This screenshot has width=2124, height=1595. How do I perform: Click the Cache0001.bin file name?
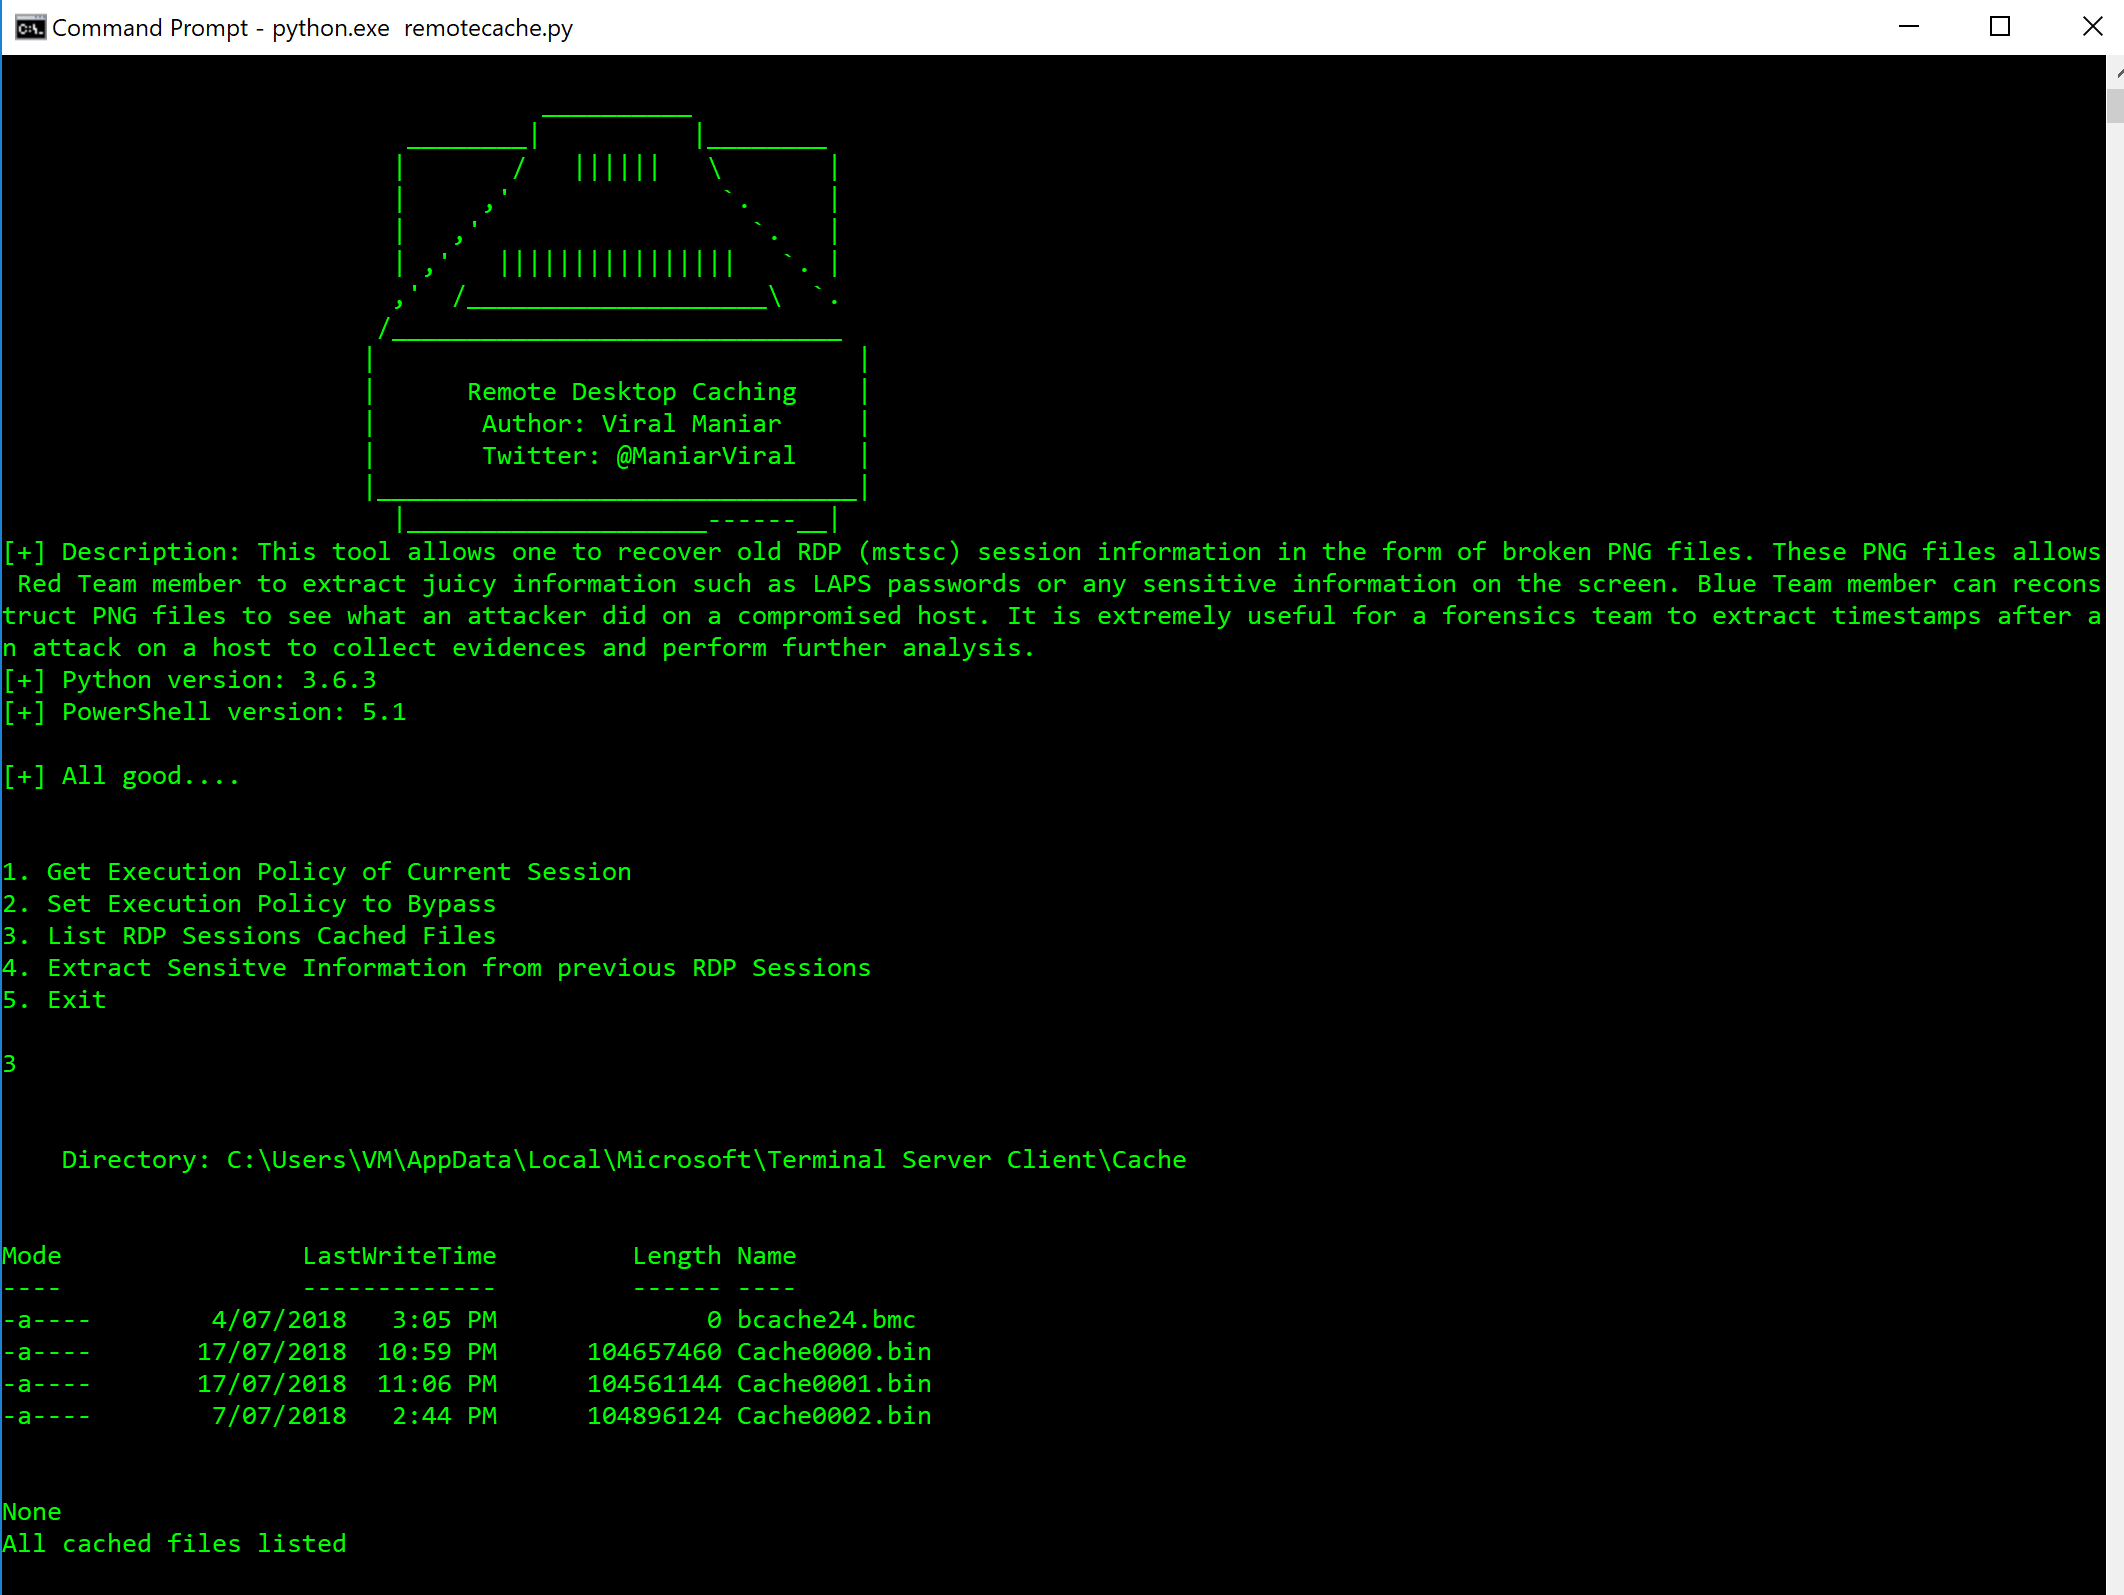tap(834, 1384)
